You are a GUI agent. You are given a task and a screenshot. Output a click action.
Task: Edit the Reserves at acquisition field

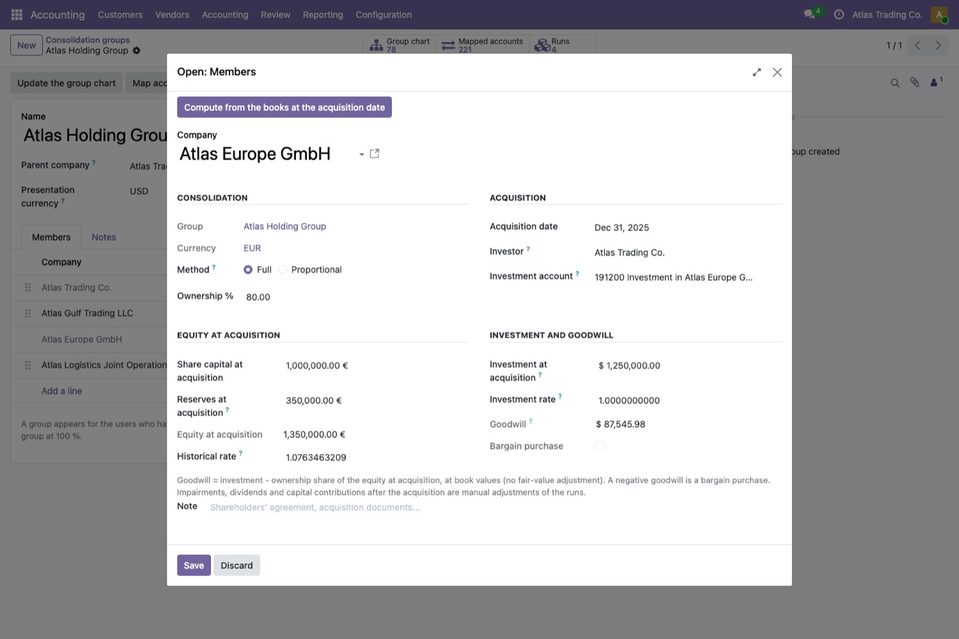374,401
